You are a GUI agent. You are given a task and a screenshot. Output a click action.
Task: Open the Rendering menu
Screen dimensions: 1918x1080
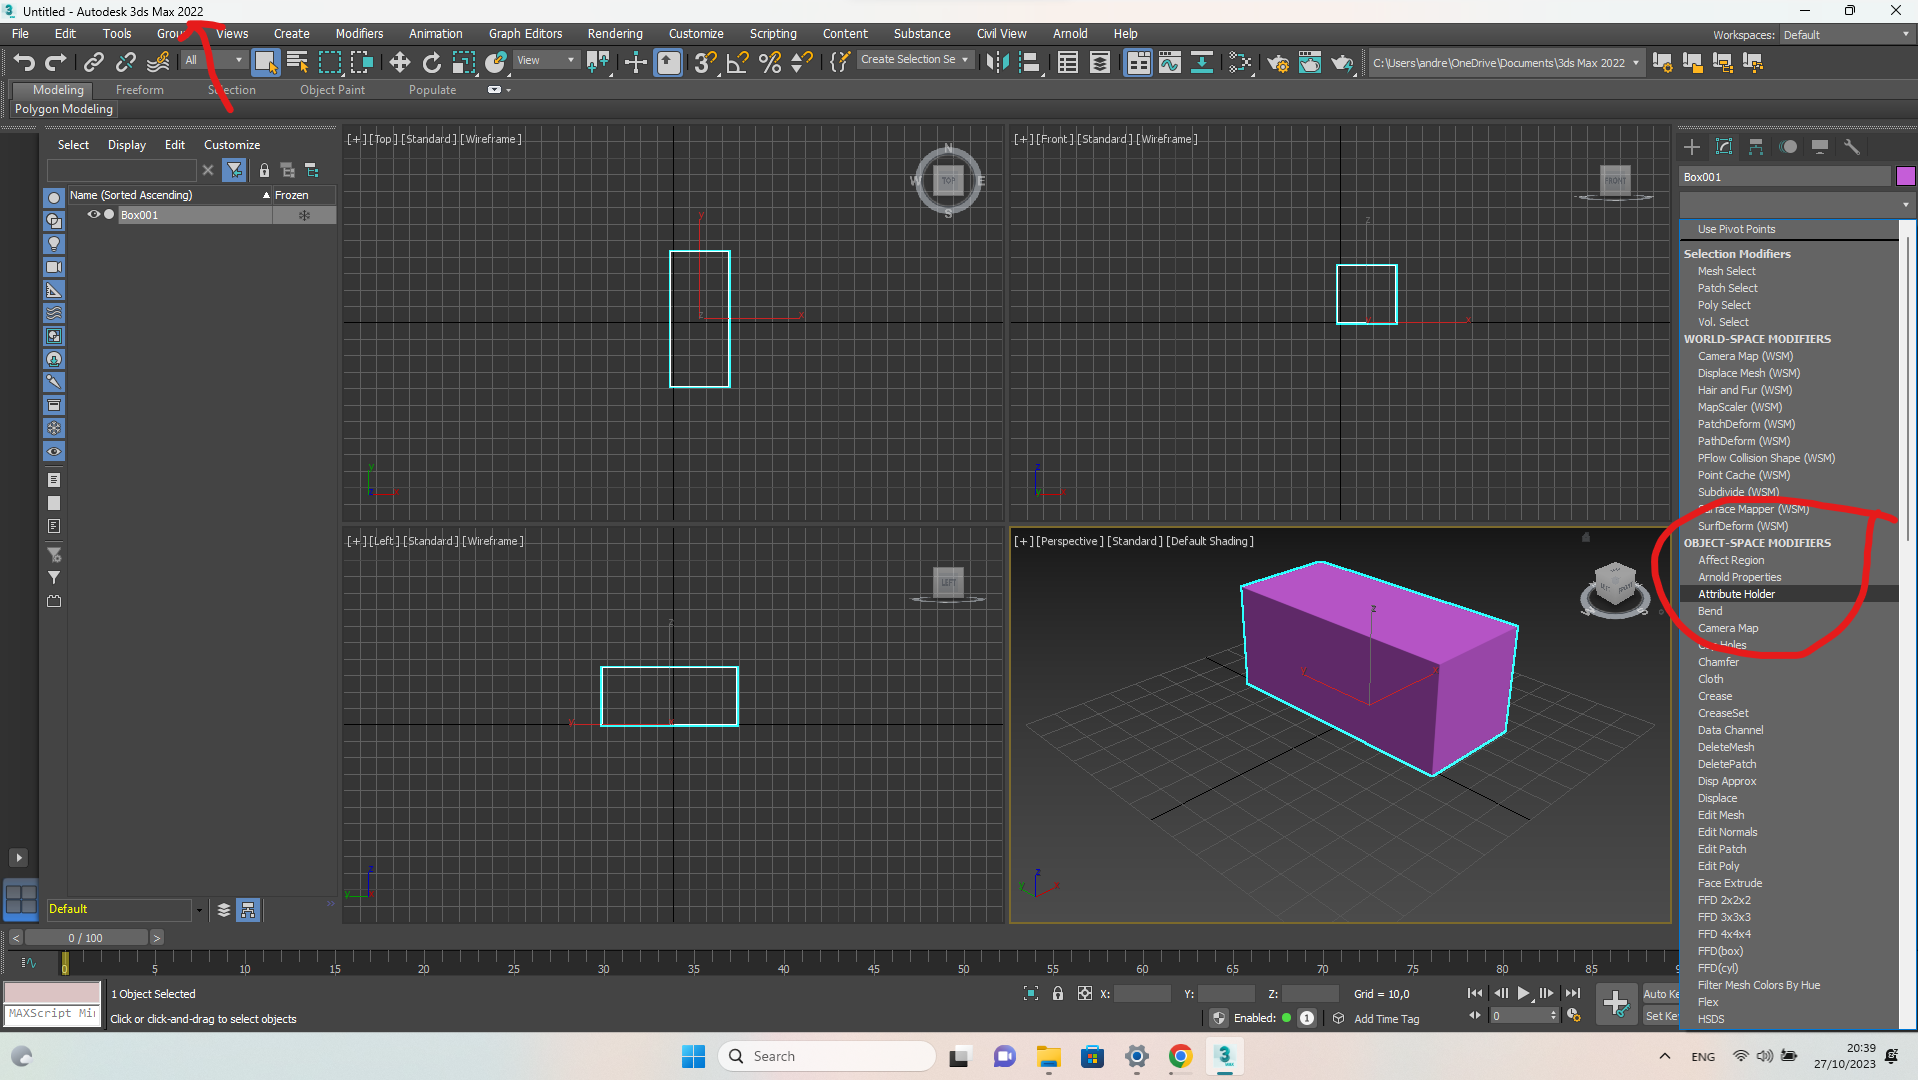click(614, 34)
